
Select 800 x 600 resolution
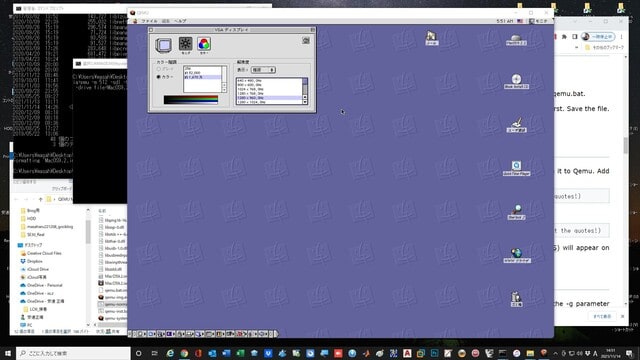(269, 85)
